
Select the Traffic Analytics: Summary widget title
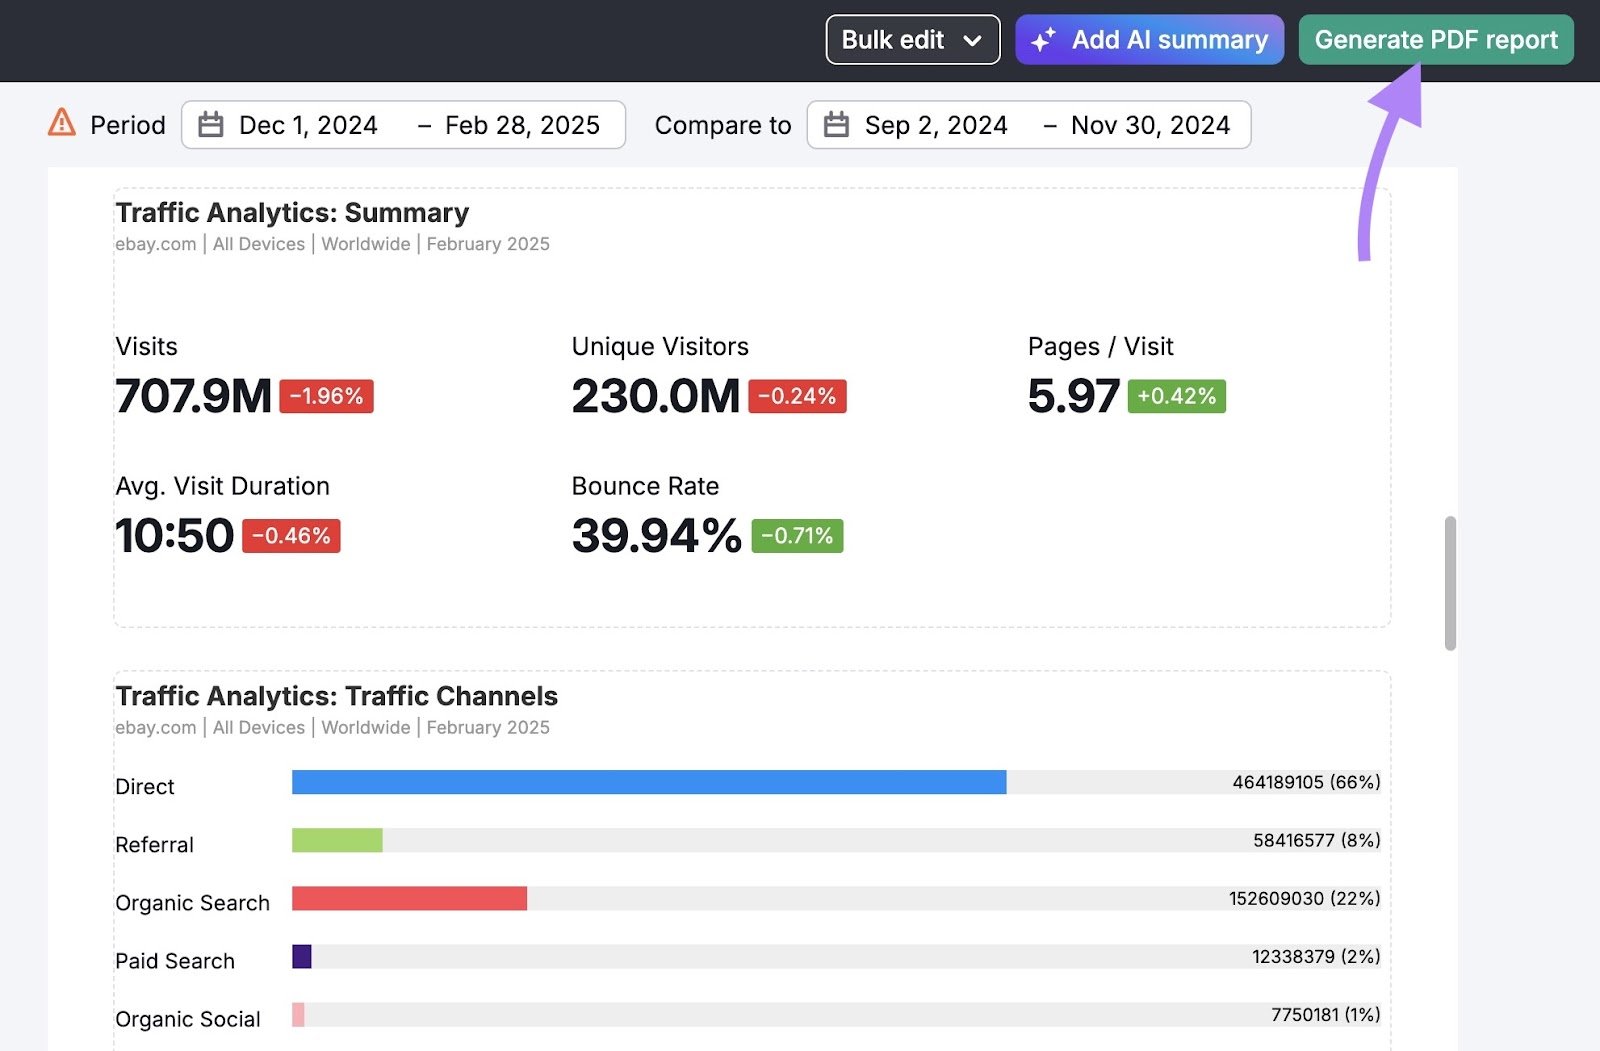click(292, 213)
